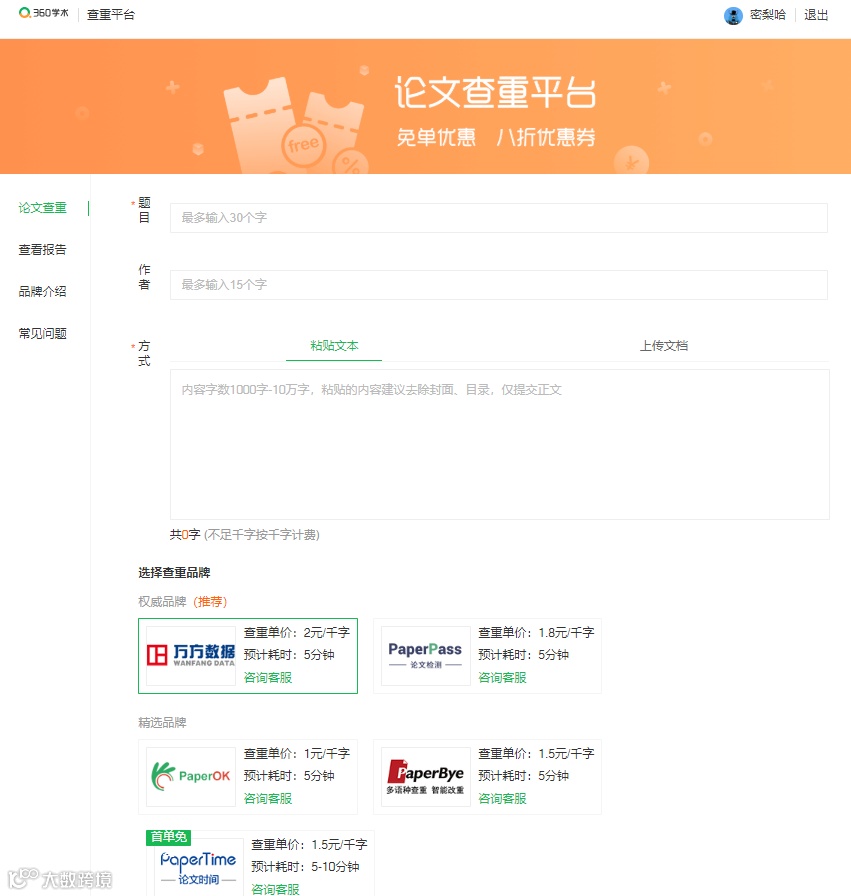851x896 pixels.
Task: Open 查重平台 header link
Action: pyautogui.click(x=111, y=15)
